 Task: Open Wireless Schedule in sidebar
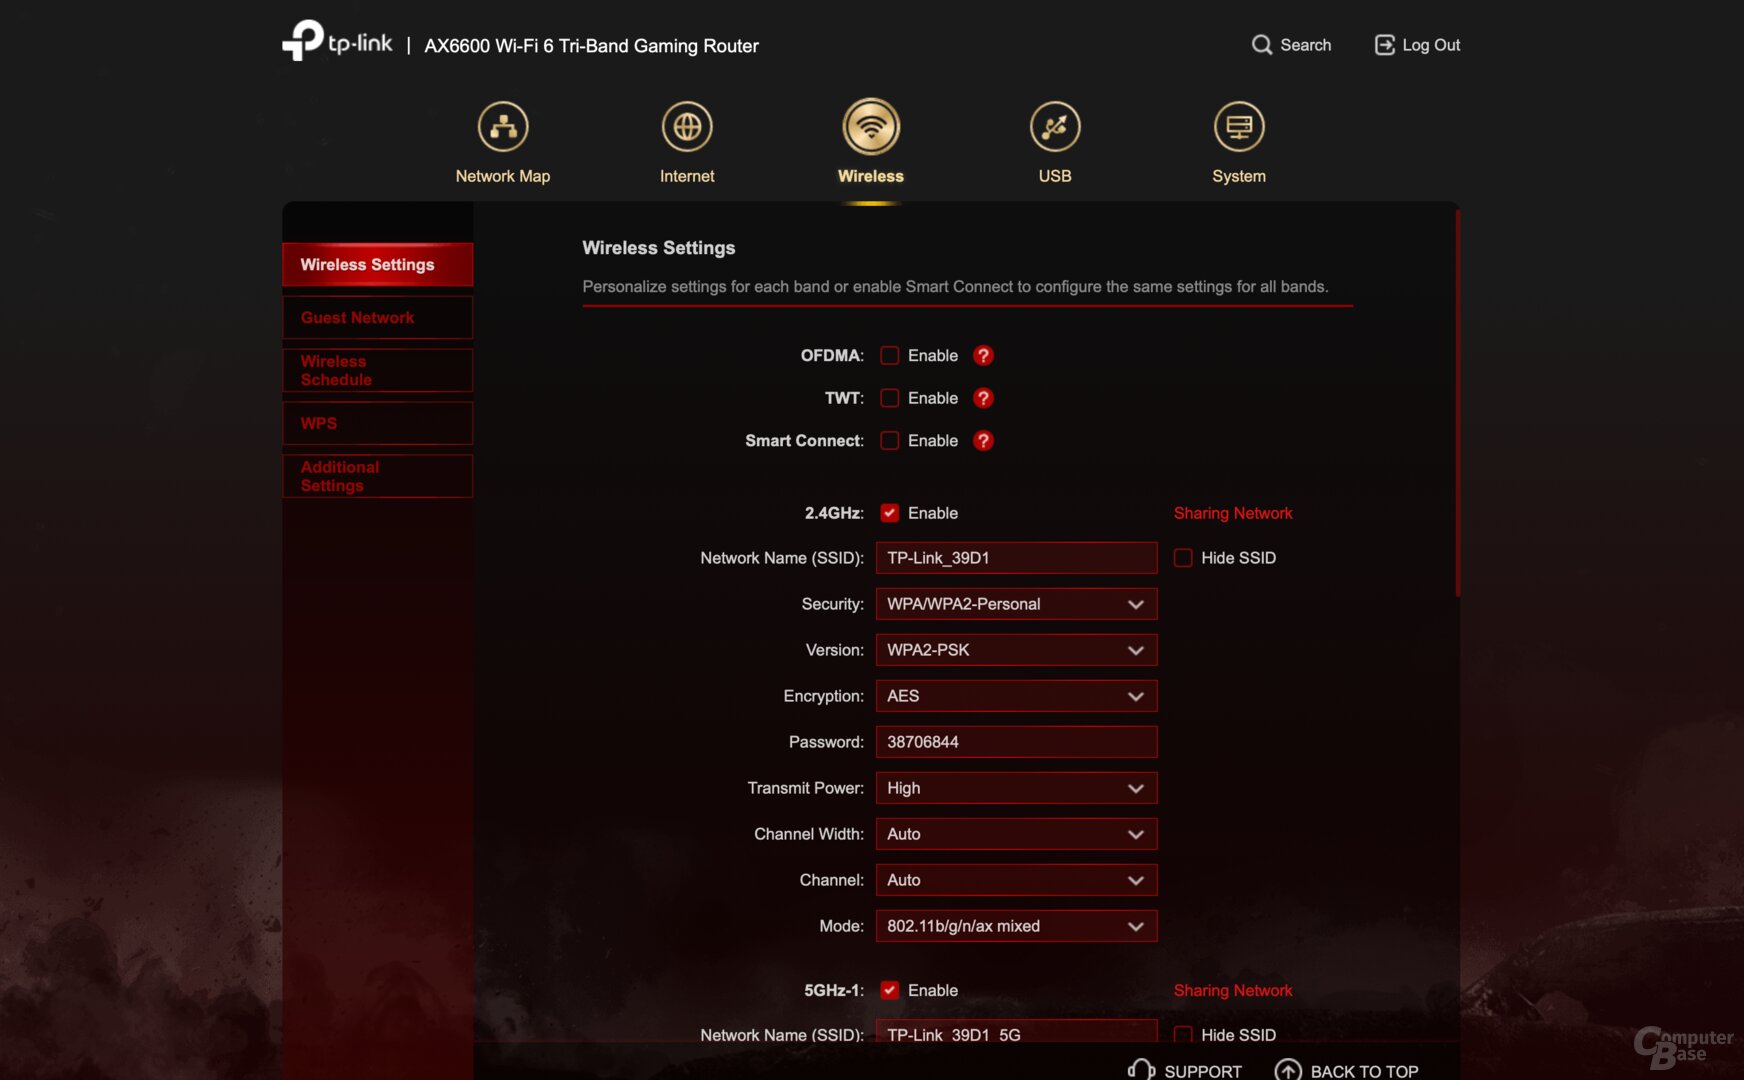[377, 371]
